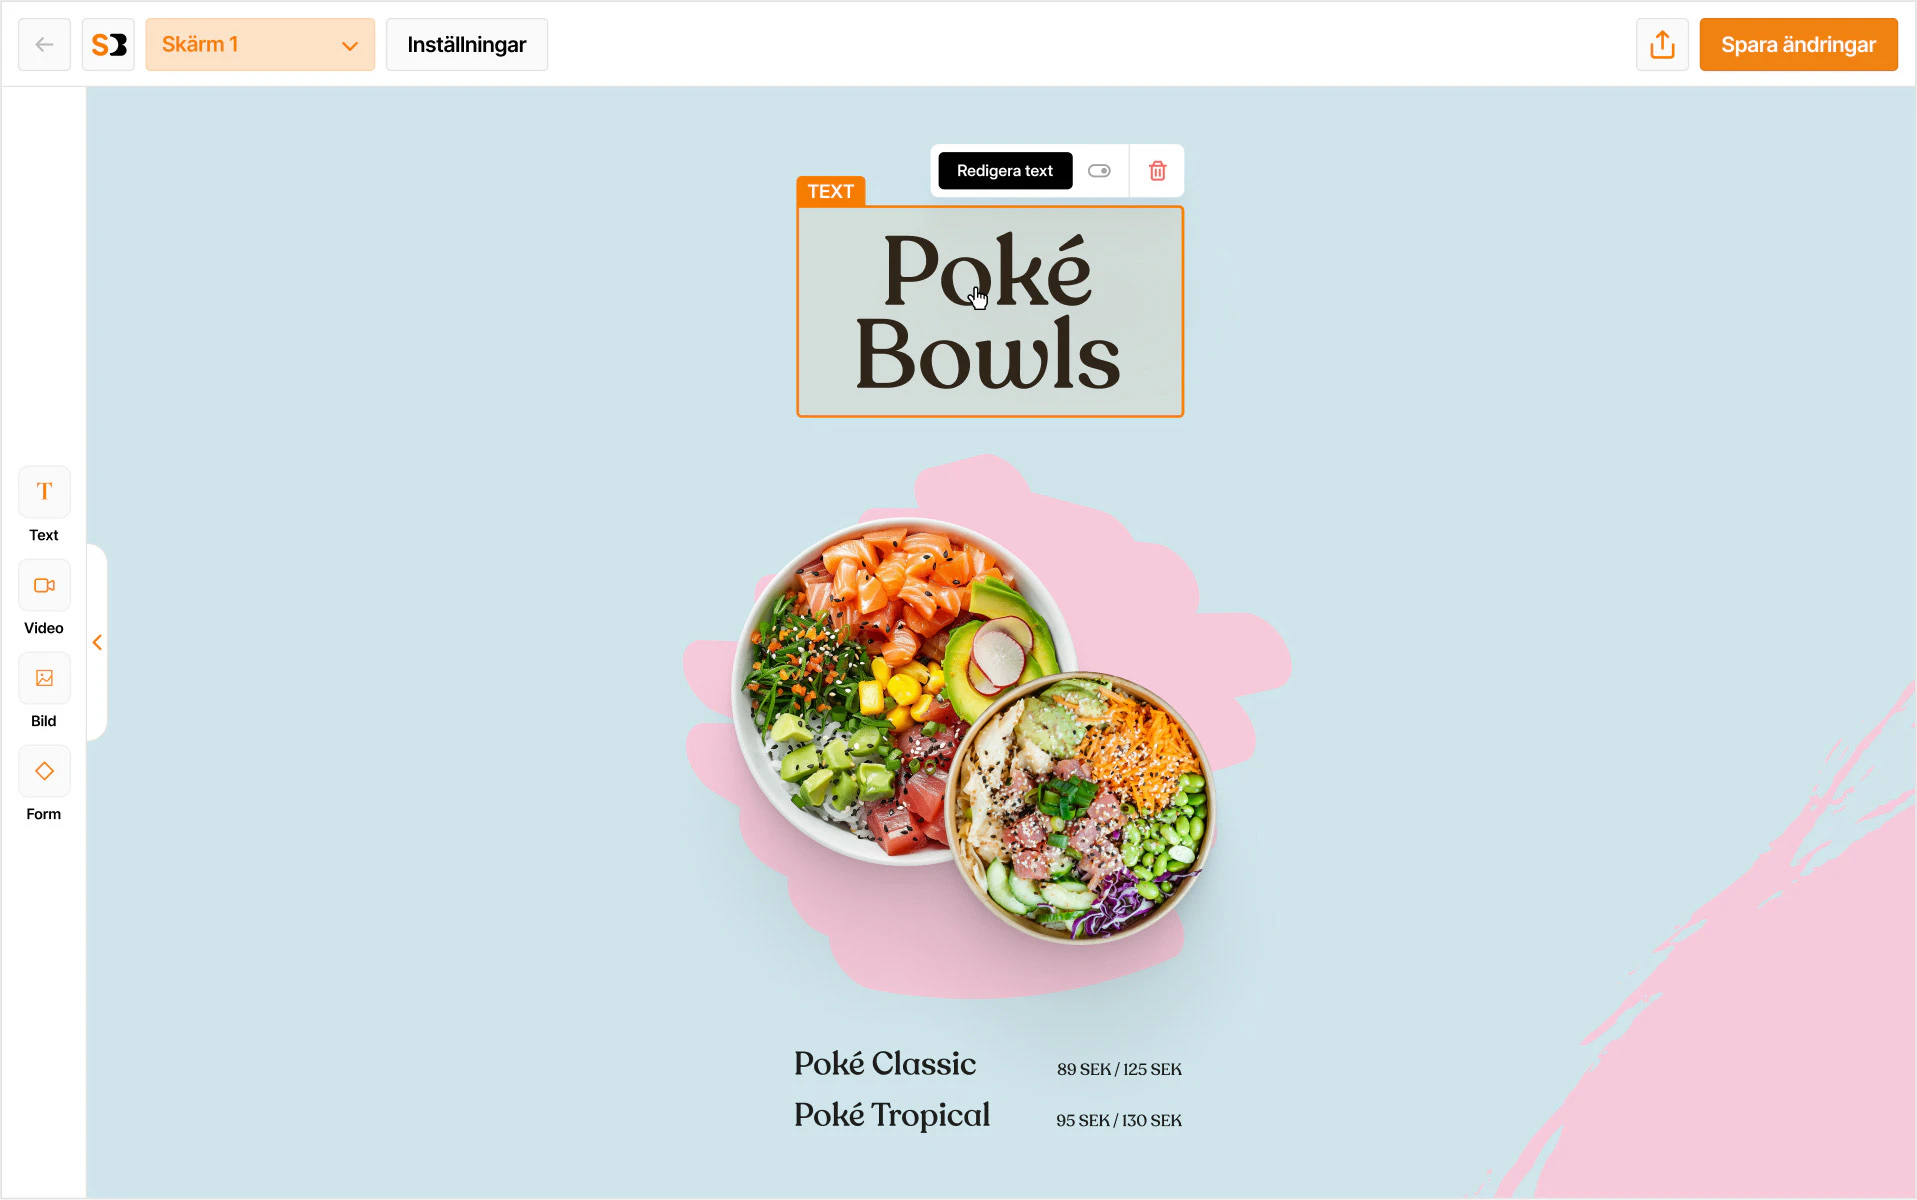Save with Spara ändringar button
The height and width of the screenshot is (1200, 1917).
pyautogui.click(x=1798, y=44)
